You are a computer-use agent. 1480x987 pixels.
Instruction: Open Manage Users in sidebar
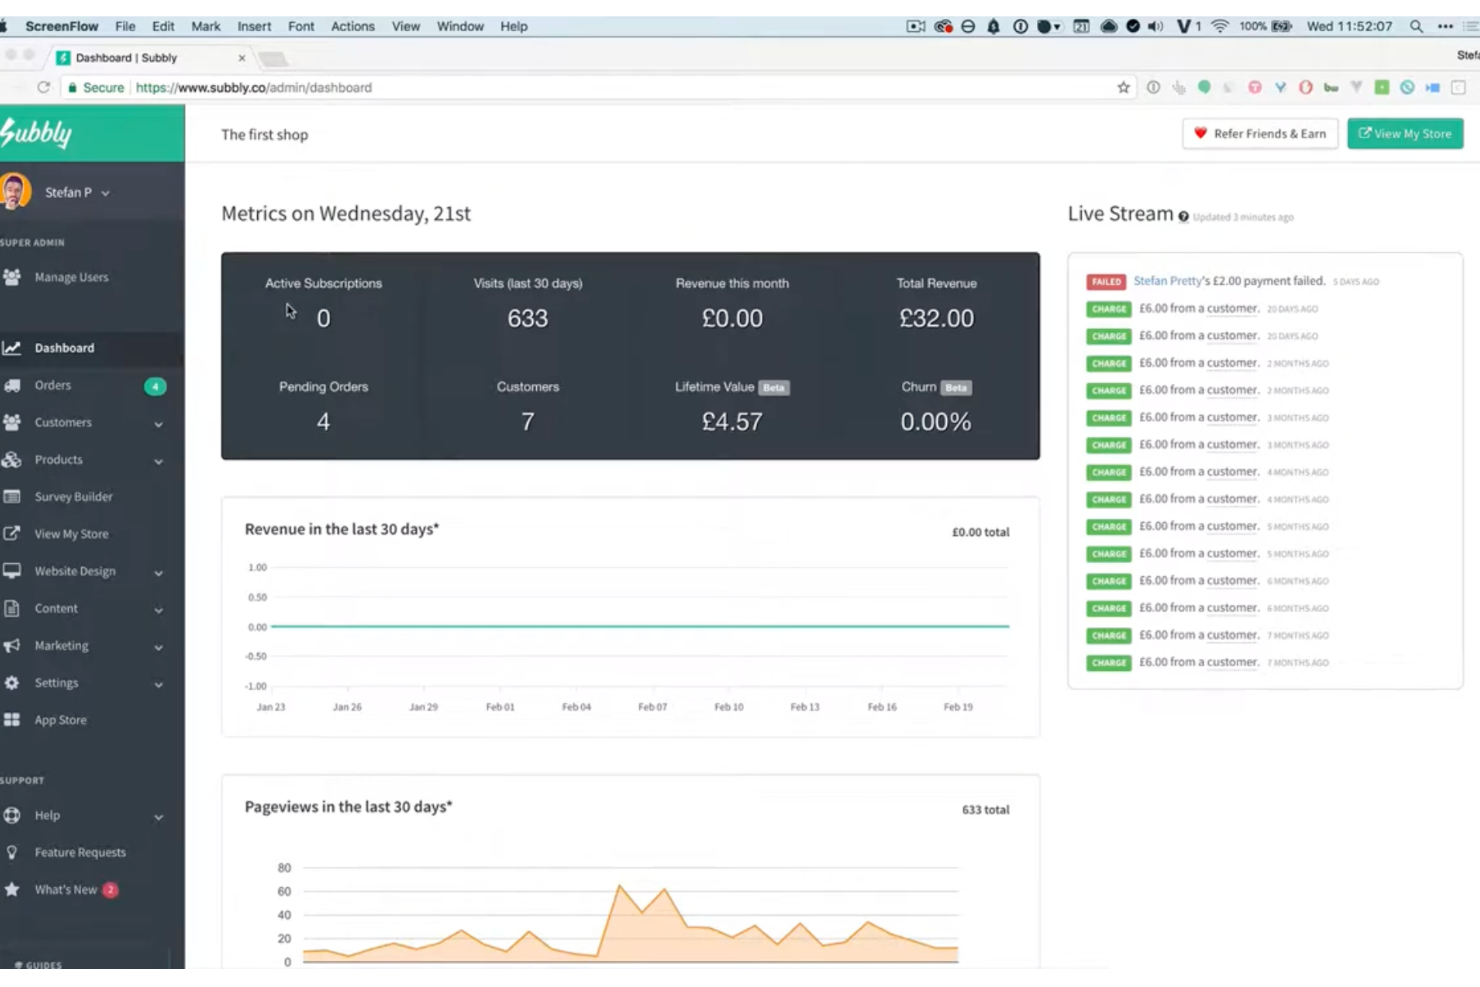point(71,277)
